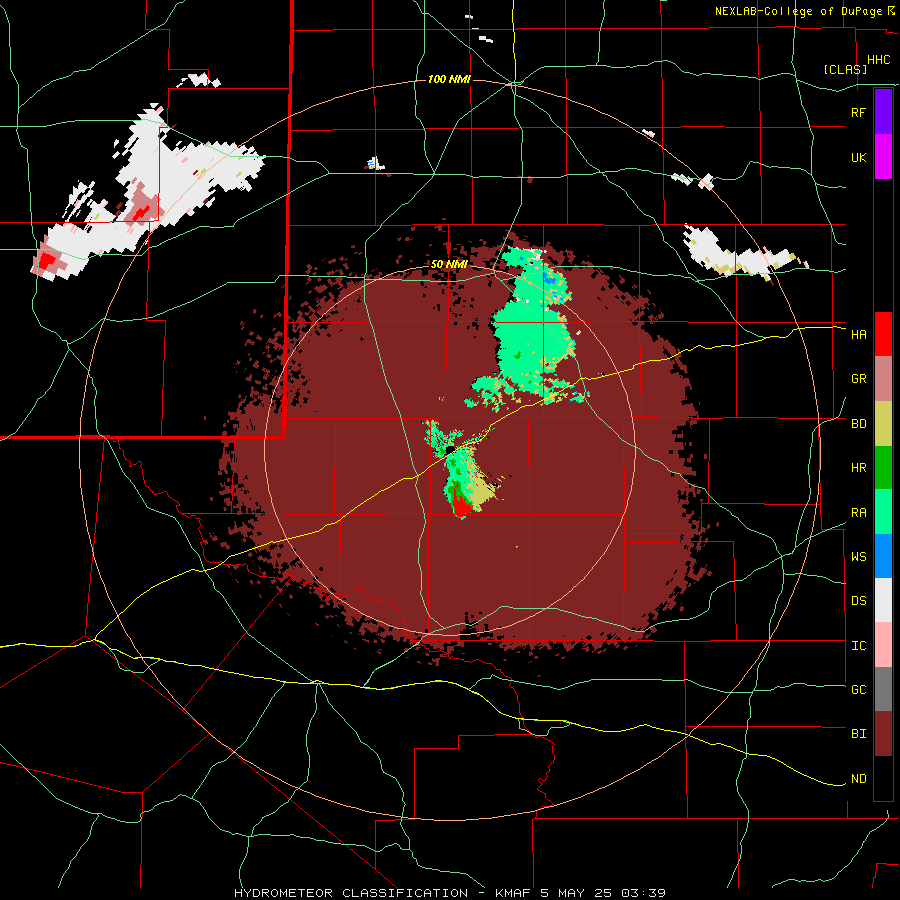This screenshot has width=900, height=900.
Task: Click the '[CLAS]' legend header text
Action: (x=845, y=69)
